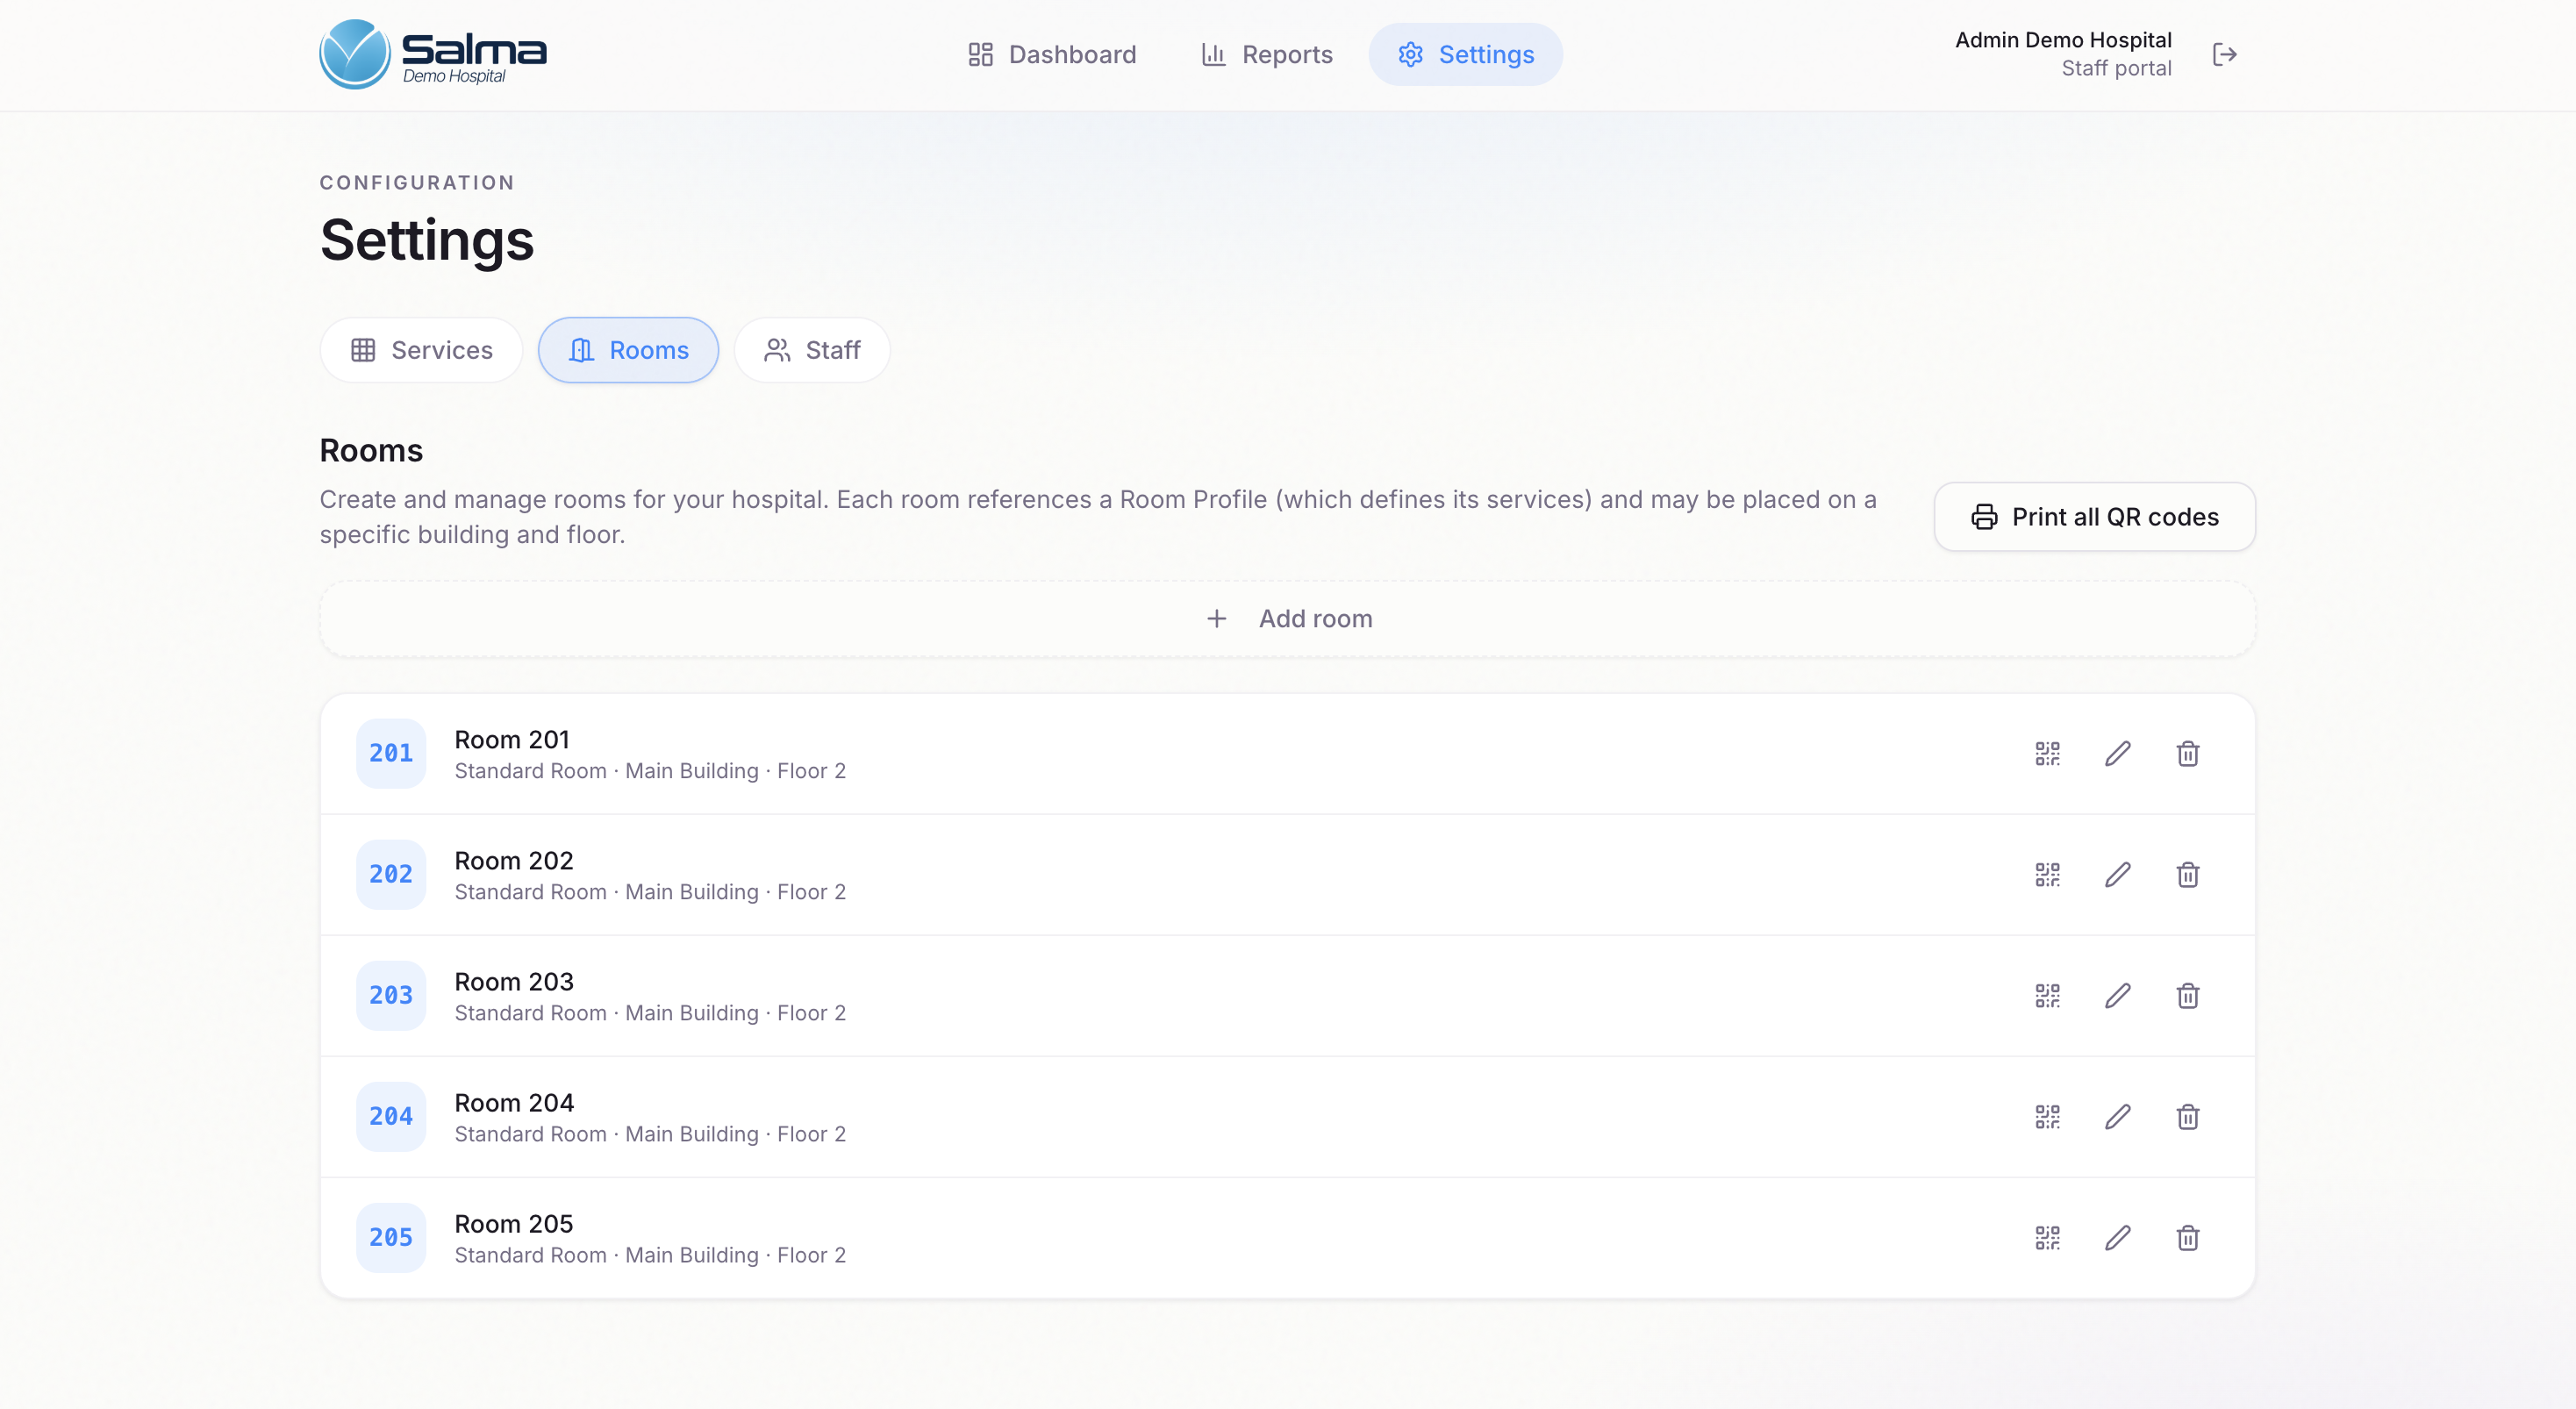Click the Add room button
Screen dimensions: 2576x1409
1287,618
